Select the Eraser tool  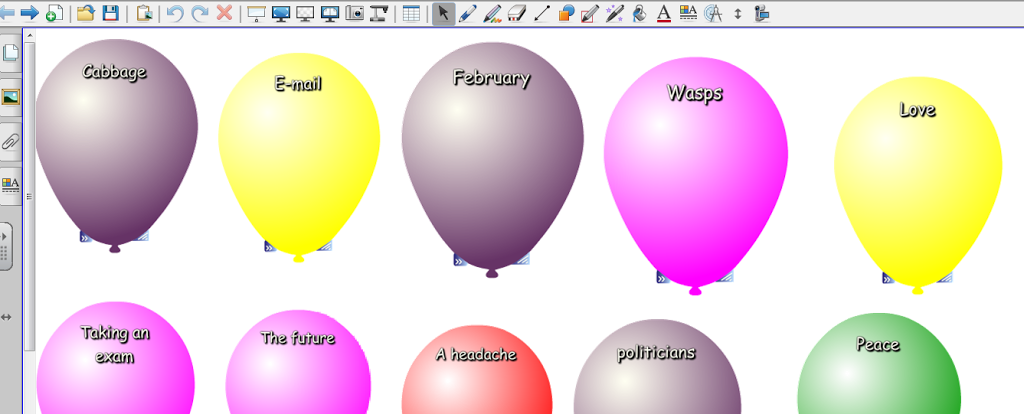point(517,13)
